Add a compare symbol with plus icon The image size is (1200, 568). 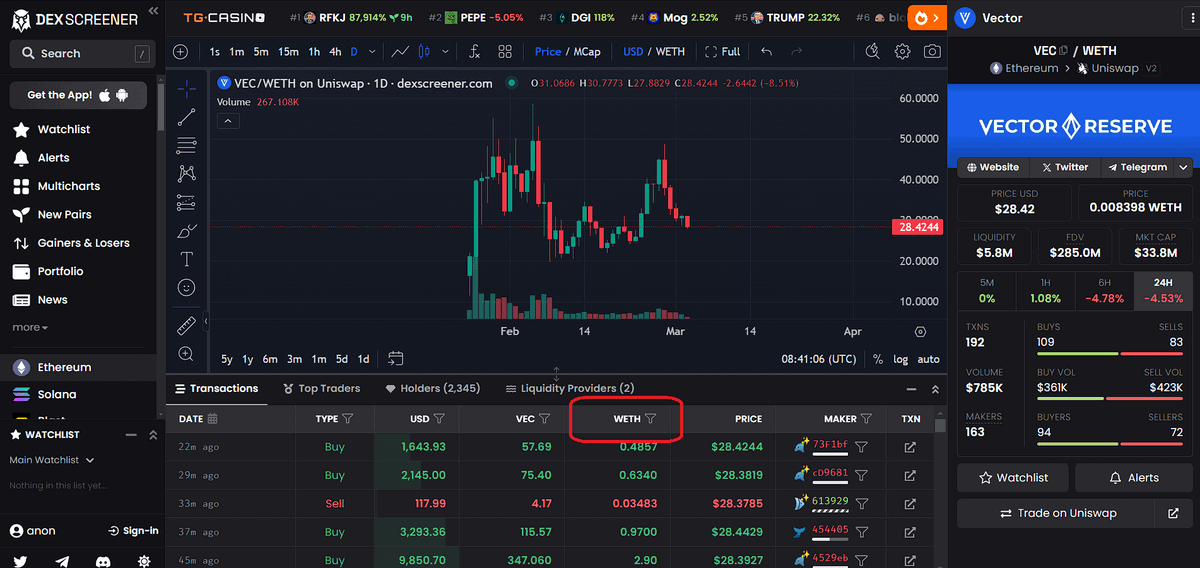[180, 51]
